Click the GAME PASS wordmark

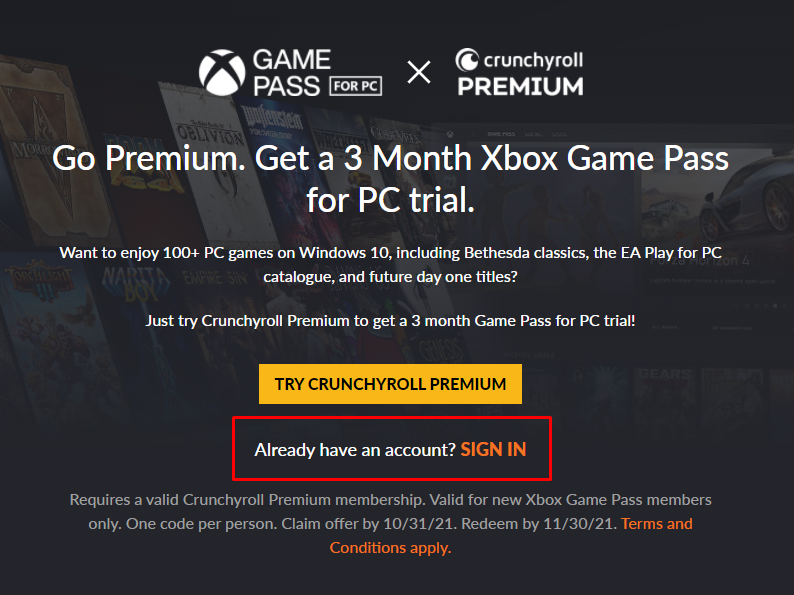(291, 72)
